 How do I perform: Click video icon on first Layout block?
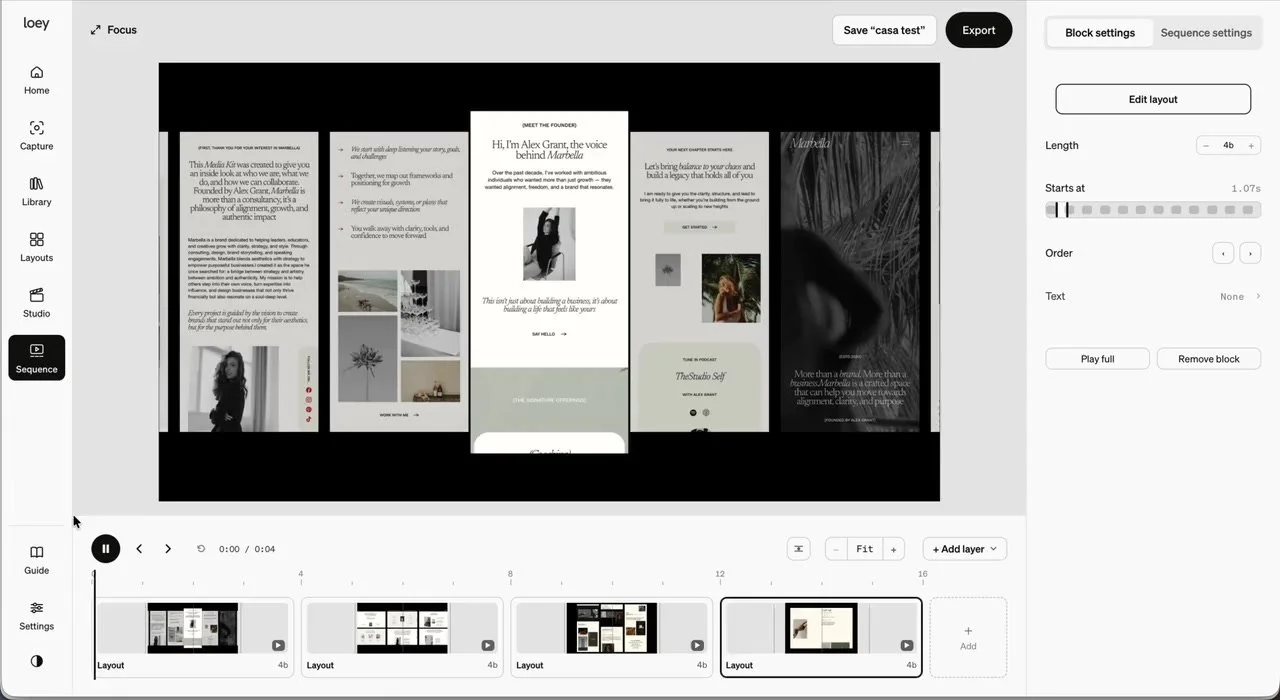(278, 646)
